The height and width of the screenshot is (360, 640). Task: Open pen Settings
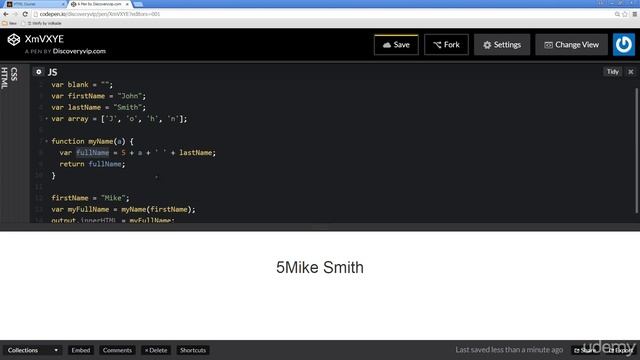(502, 44)
